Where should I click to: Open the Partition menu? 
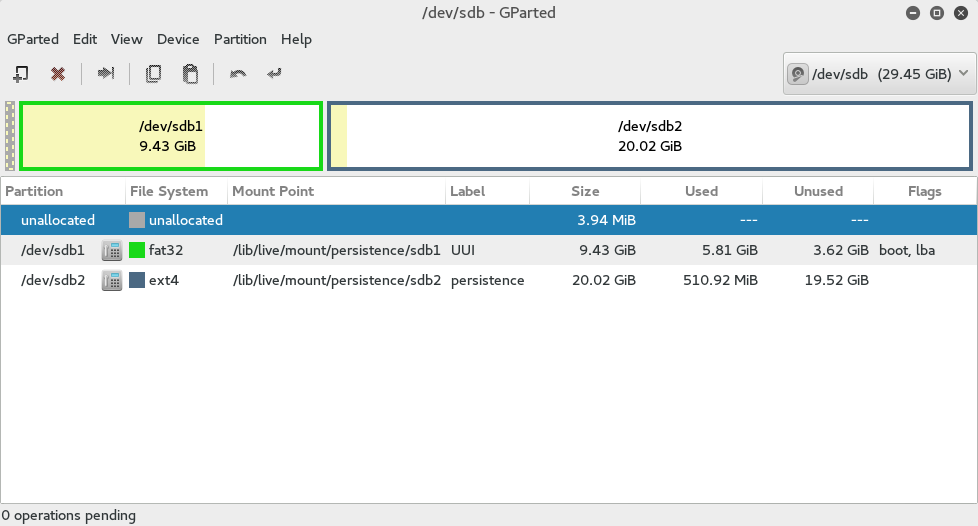tap(240, 39)
